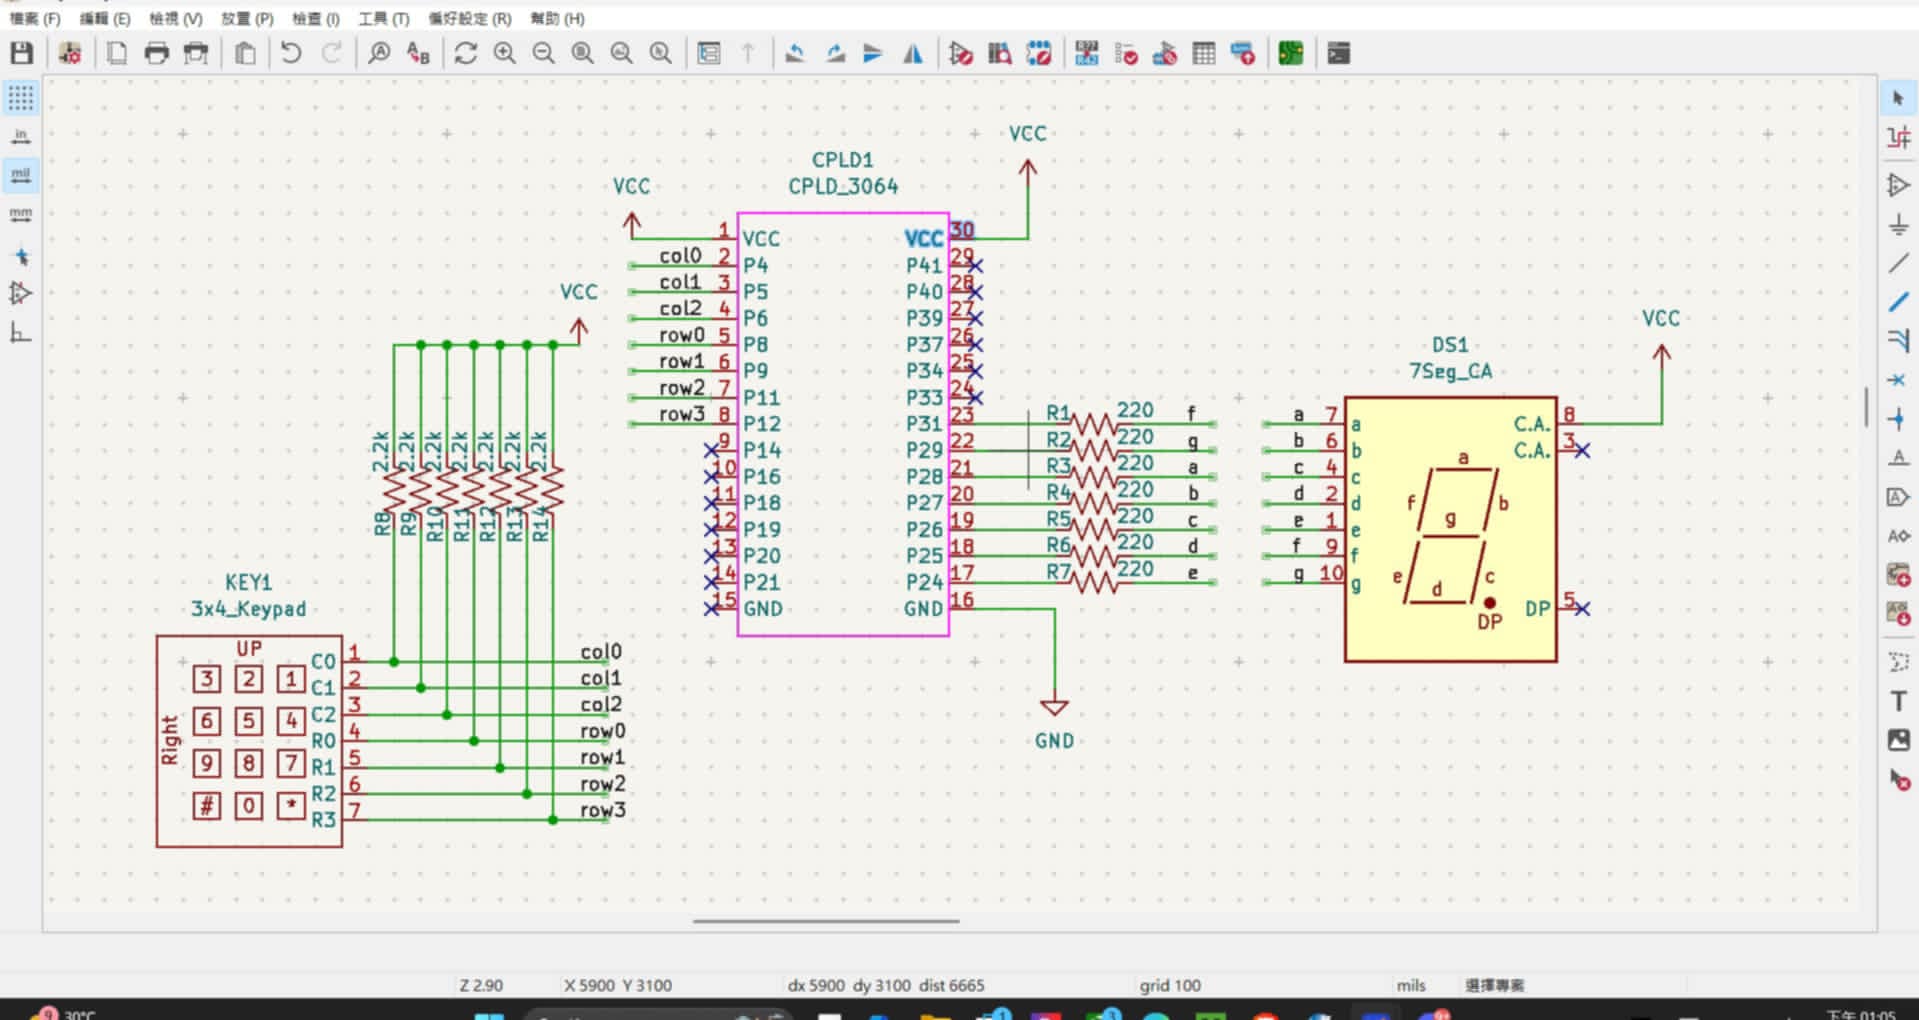Click the Refresh/redraw view icon
The image size is (1919, 1020).
[465, 54]
